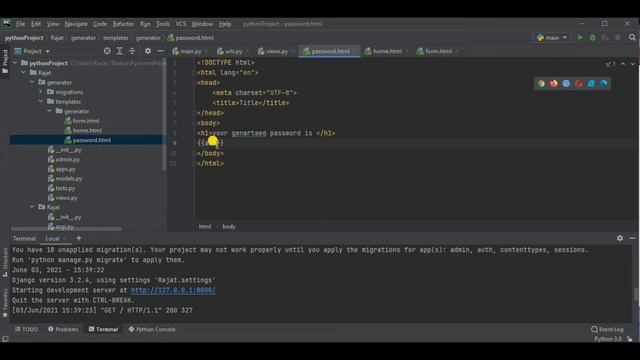Open the File menu
Viewport: 640px width, 360px height.
20,24
